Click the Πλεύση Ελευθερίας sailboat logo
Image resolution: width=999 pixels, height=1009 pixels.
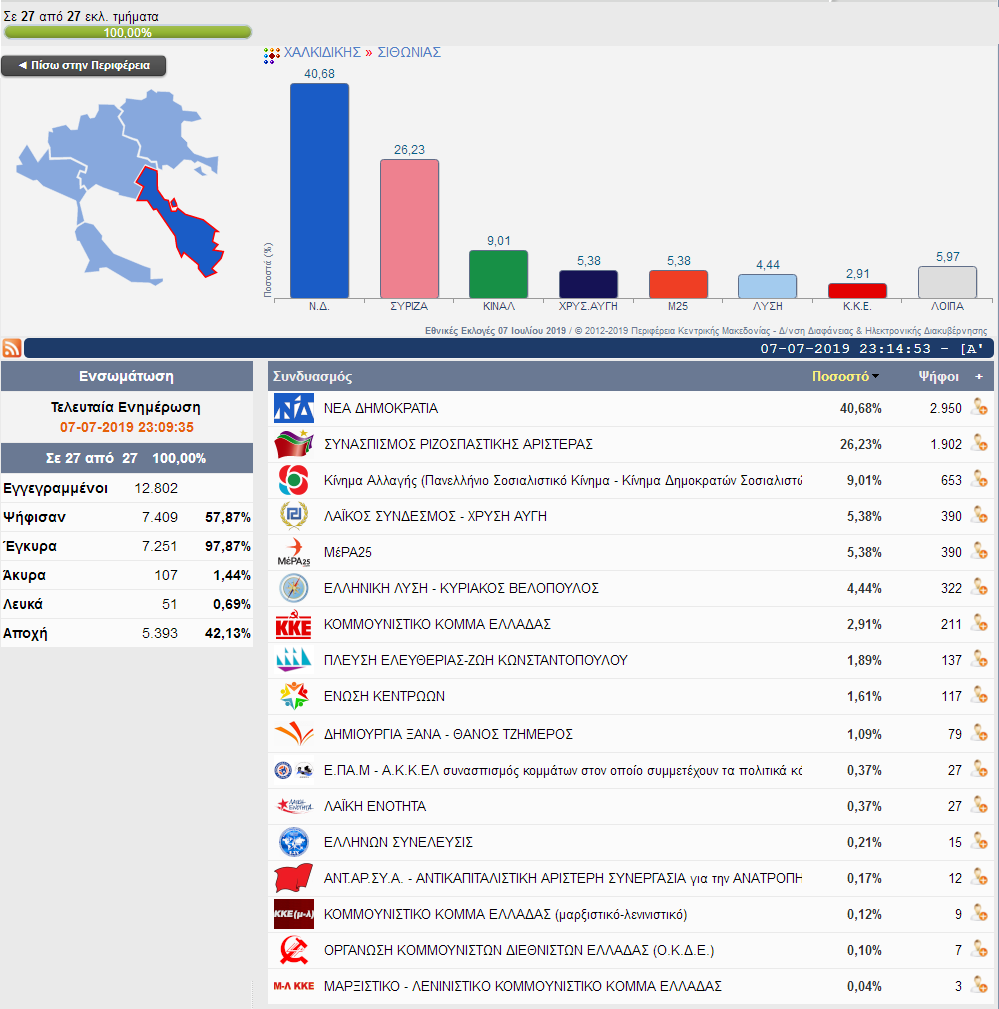click(x=294, y=660)
